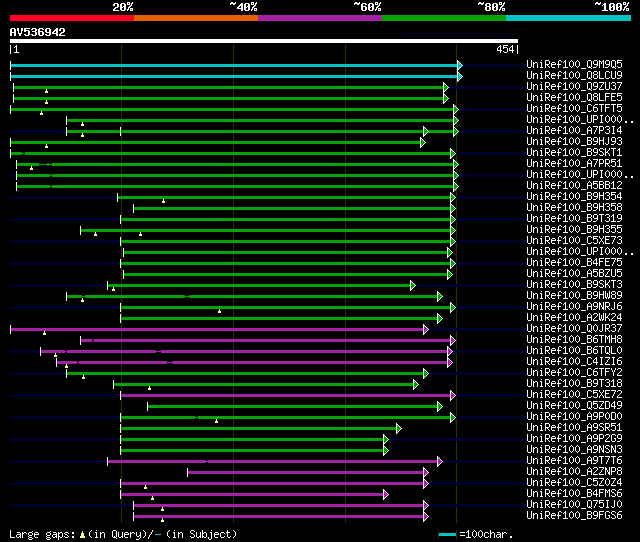Click the UniRef100_A5BB12 label
The width and height of the screenshot is (640, 542).
point(574,185)
